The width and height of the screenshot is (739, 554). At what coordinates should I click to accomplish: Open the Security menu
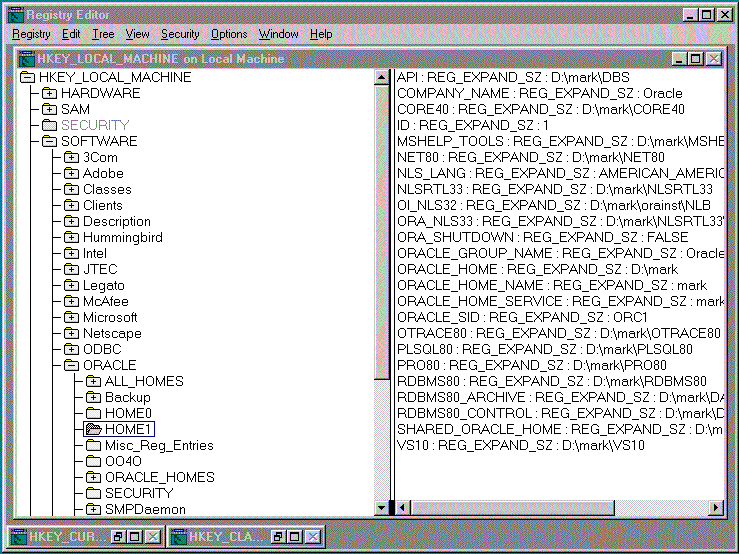coord(180,34)
